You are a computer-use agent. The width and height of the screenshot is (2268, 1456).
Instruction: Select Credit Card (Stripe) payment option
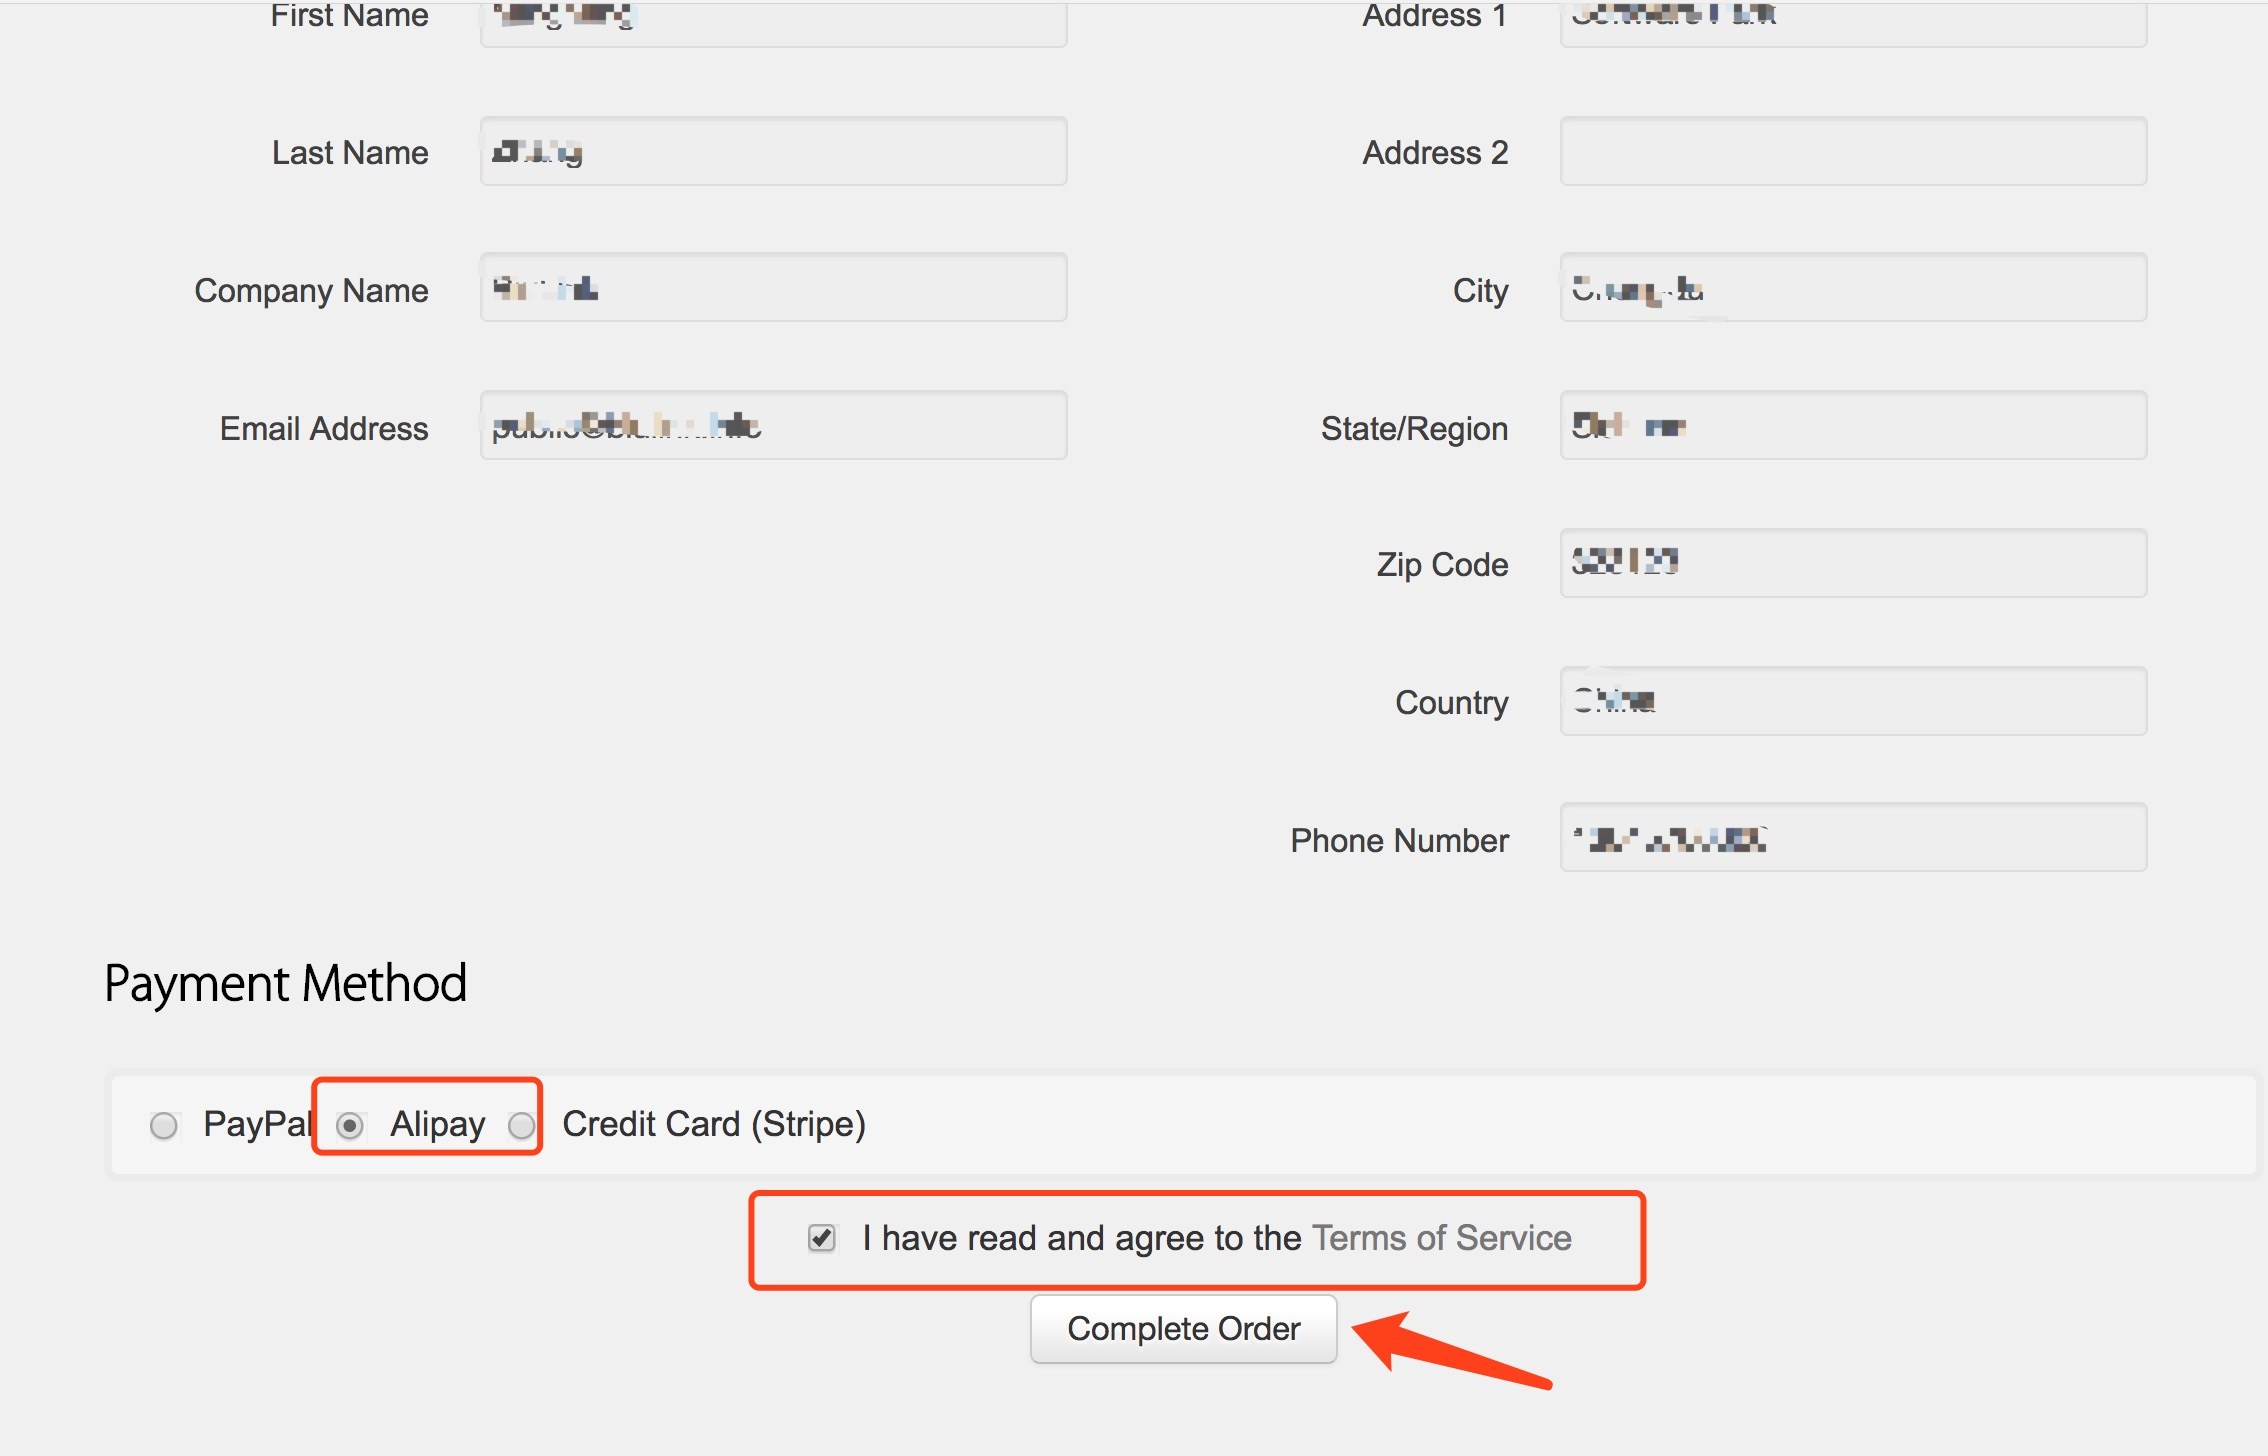pyautogui.click(x=522, y=1124)
